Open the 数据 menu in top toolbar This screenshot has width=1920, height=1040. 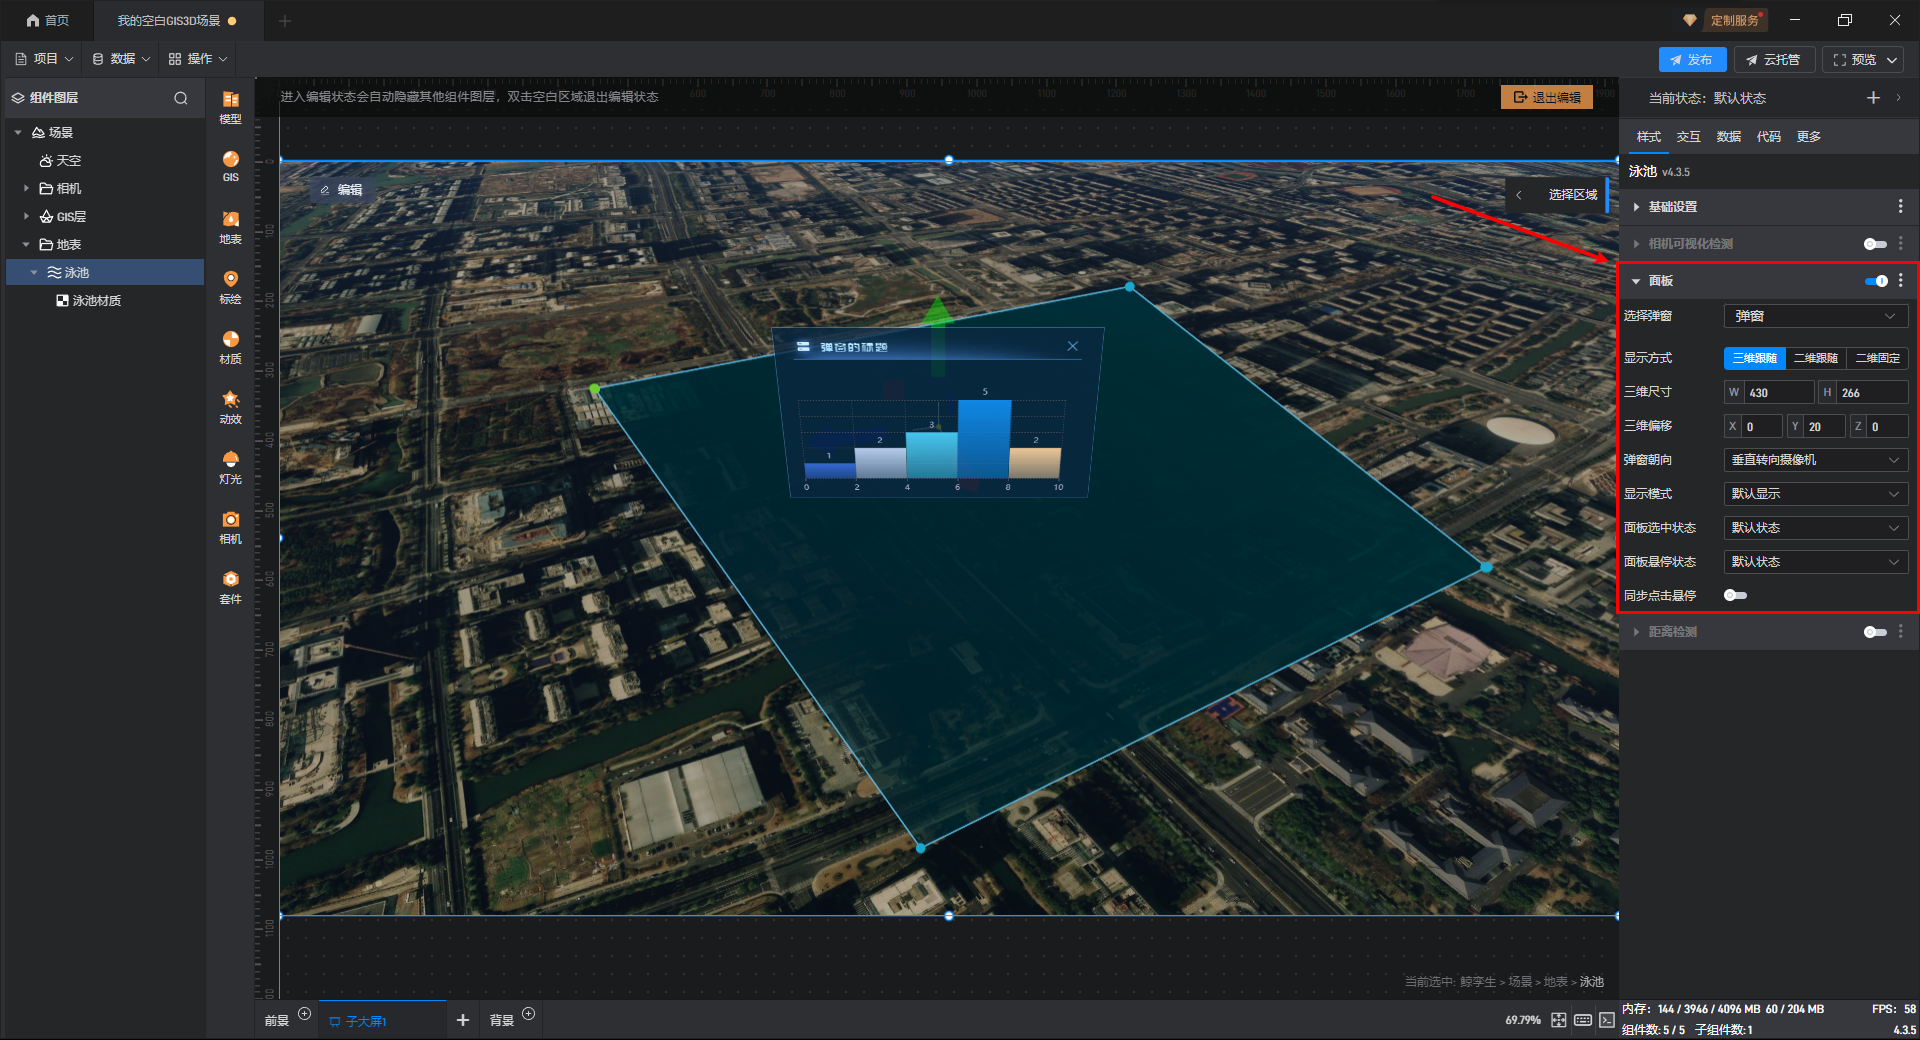(122, 59)
